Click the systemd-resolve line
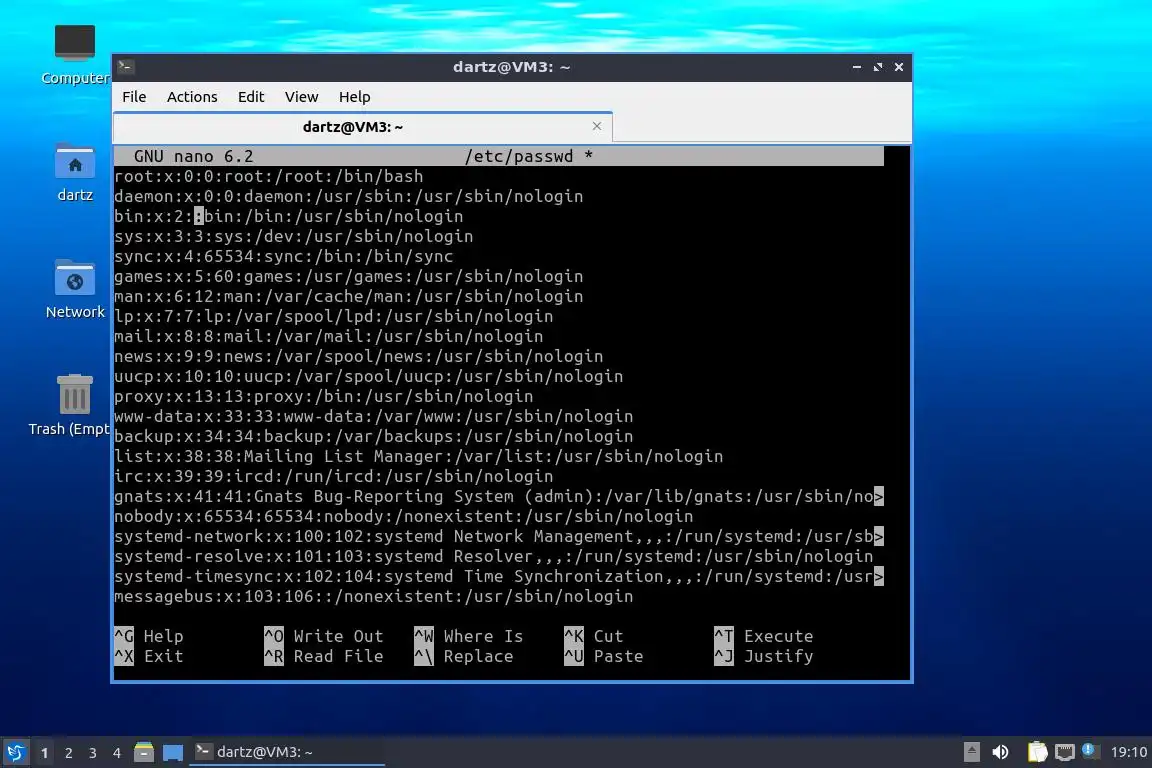This screenshot has width=1152, height=768. (494, 556)
